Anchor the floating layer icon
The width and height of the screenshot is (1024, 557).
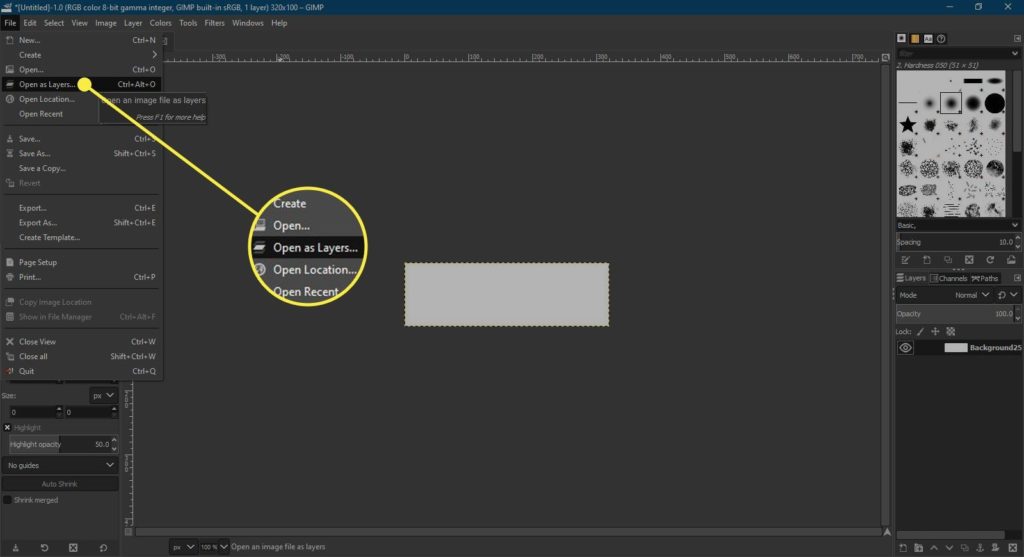point(980,548)
